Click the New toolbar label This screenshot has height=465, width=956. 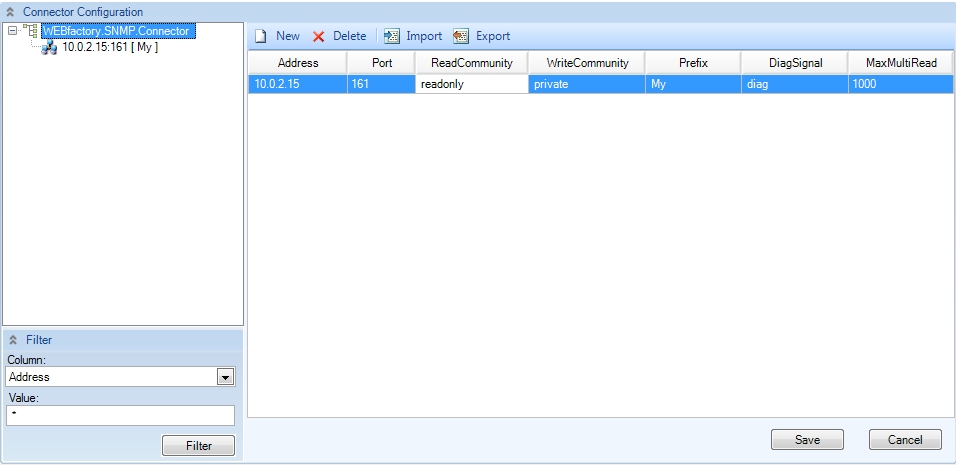[x=288, y=36]
